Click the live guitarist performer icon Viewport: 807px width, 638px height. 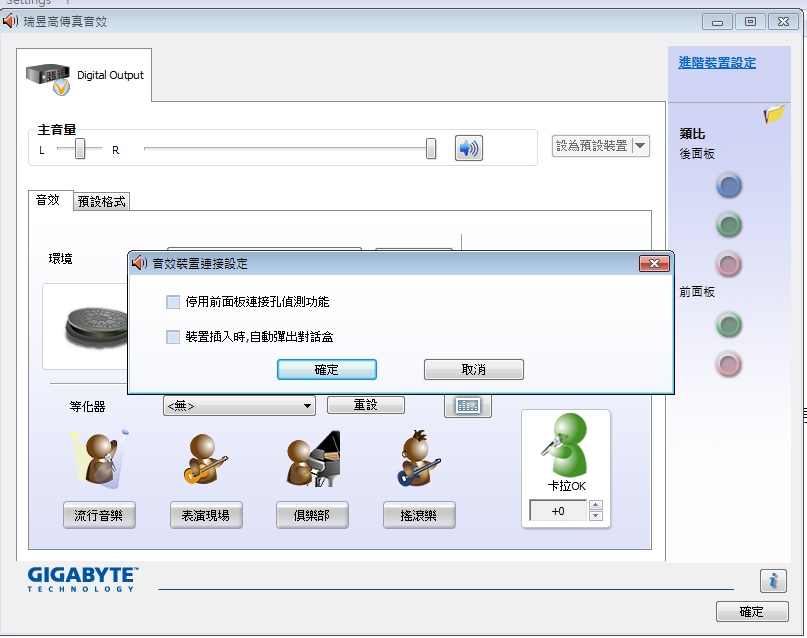[205, 459]
